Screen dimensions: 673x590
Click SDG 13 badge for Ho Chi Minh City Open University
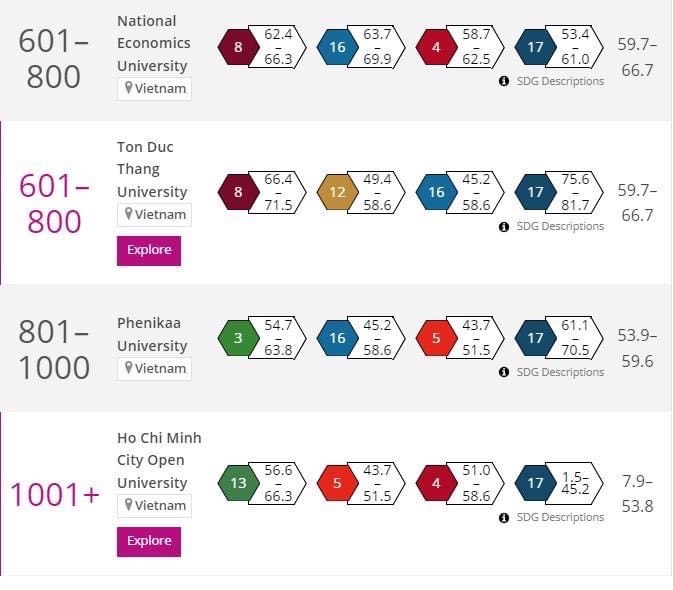238,484
